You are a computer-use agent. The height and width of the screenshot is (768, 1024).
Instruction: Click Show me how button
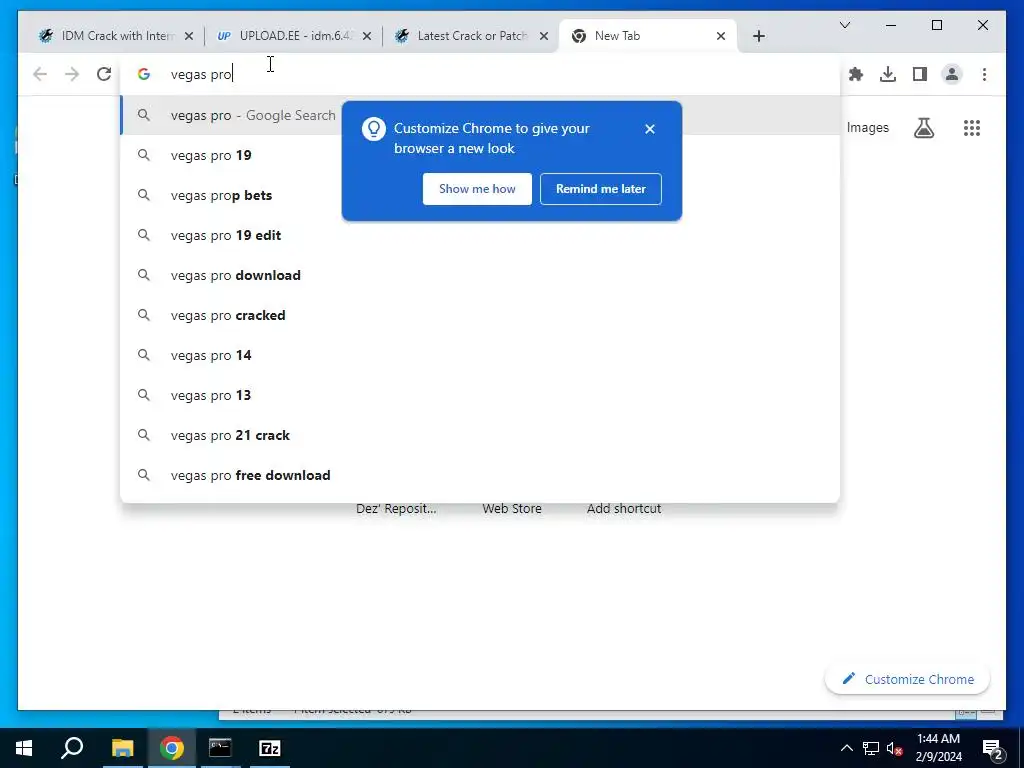477,189
